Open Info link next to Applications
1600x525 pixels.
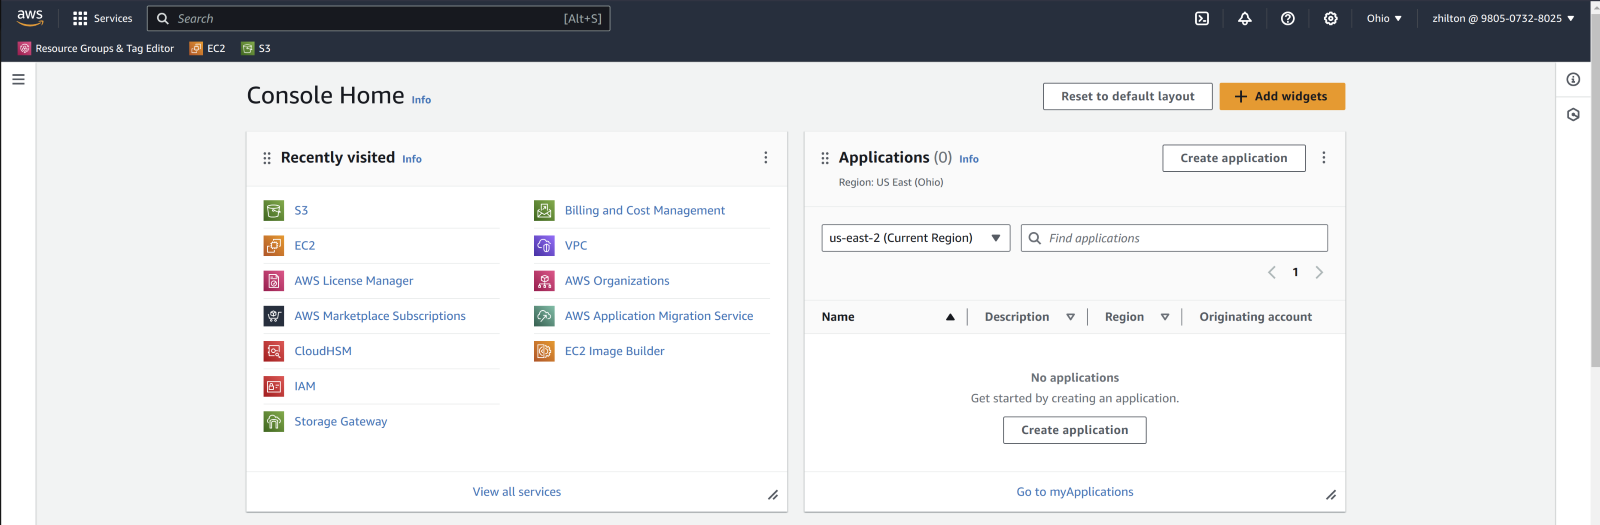[969, 159]
